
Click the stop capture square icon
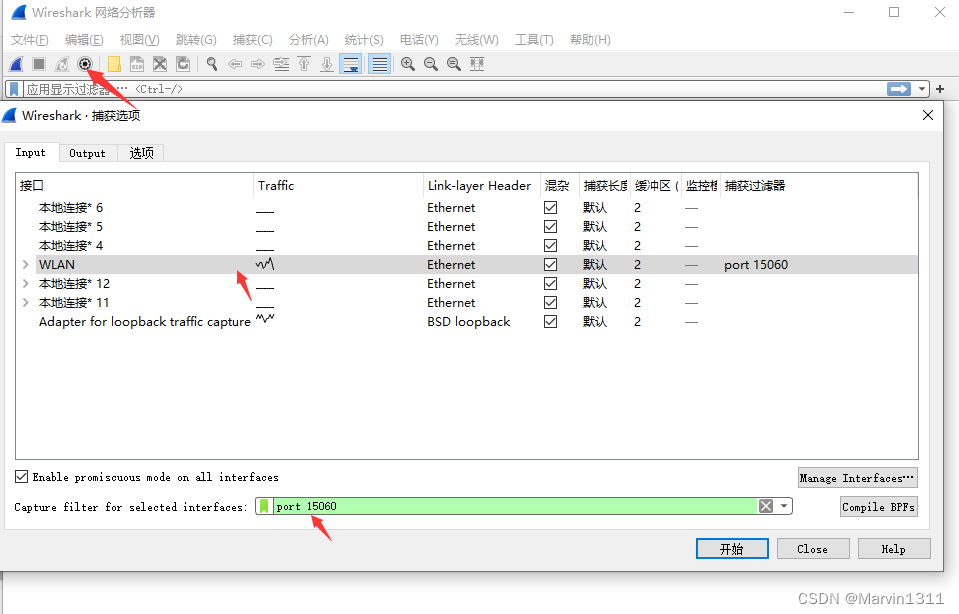coord(39,64)
